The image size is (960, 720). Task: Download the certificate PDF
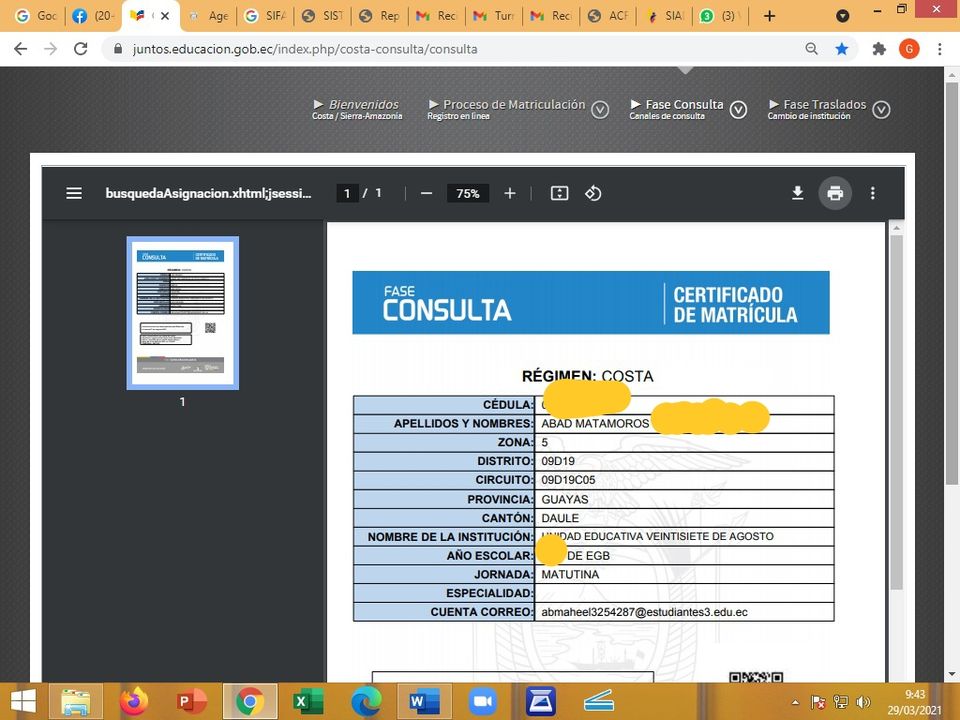pyautogui.click(x=797, y=193)
